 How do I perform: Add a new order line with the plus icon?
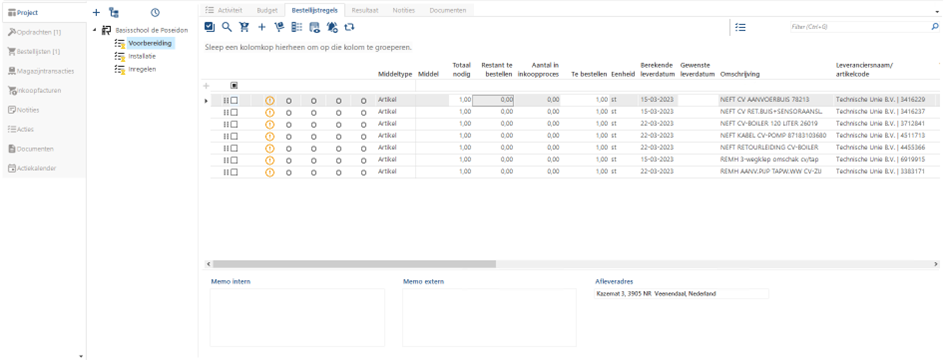tap(262, 27)
